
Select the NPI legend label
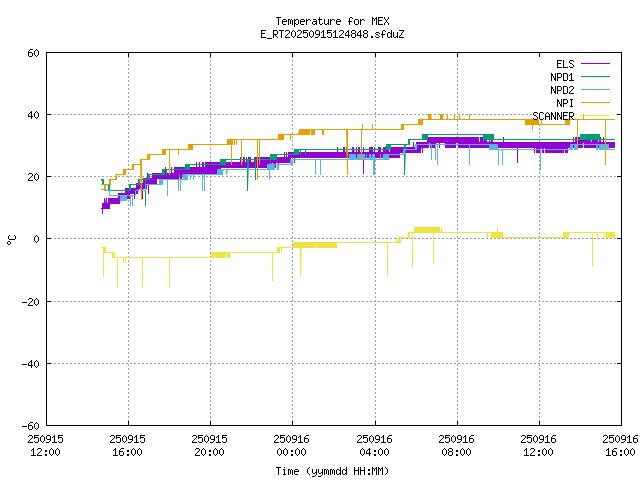point(565,103)
